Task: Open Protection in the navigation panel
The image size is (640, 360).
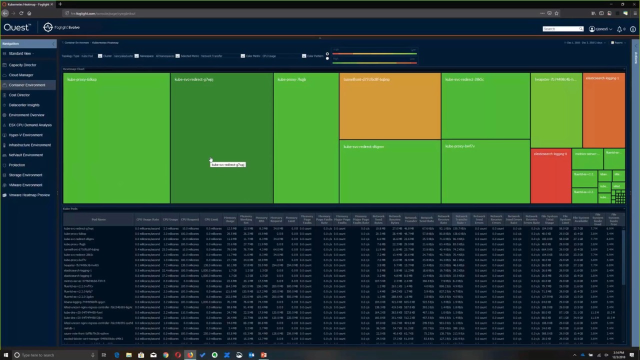Action: 17,165
